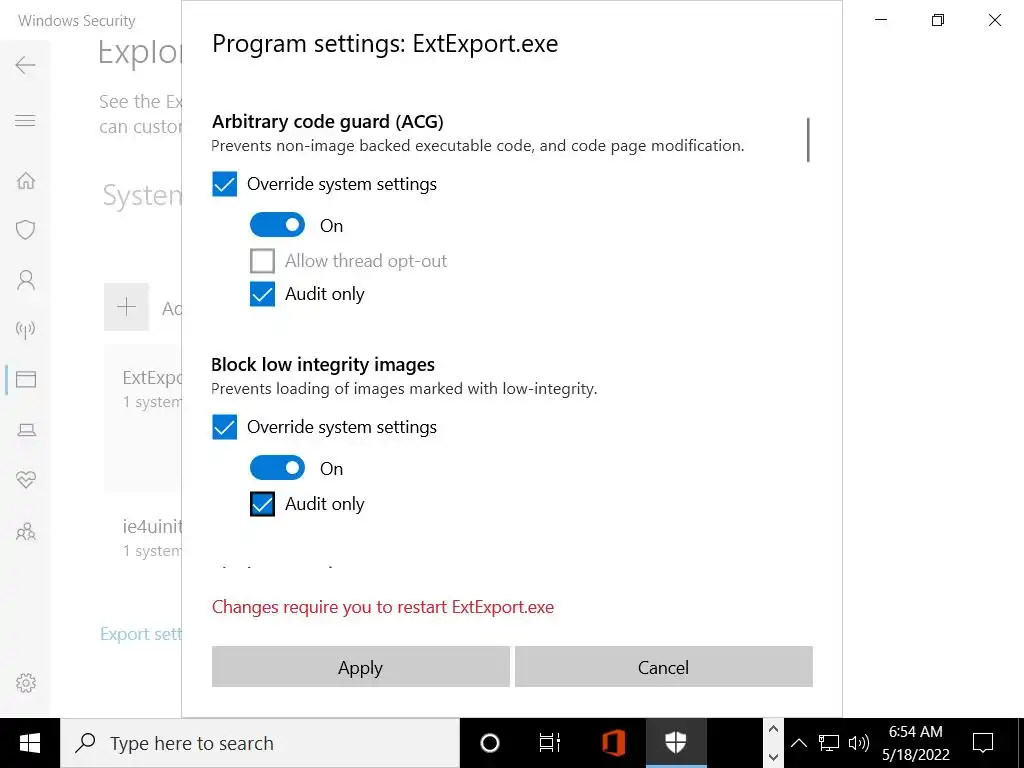Open Firewall & network protection antenna icon
The image size is (1024, 768).
pyautogui.click(x=25, y=329)
